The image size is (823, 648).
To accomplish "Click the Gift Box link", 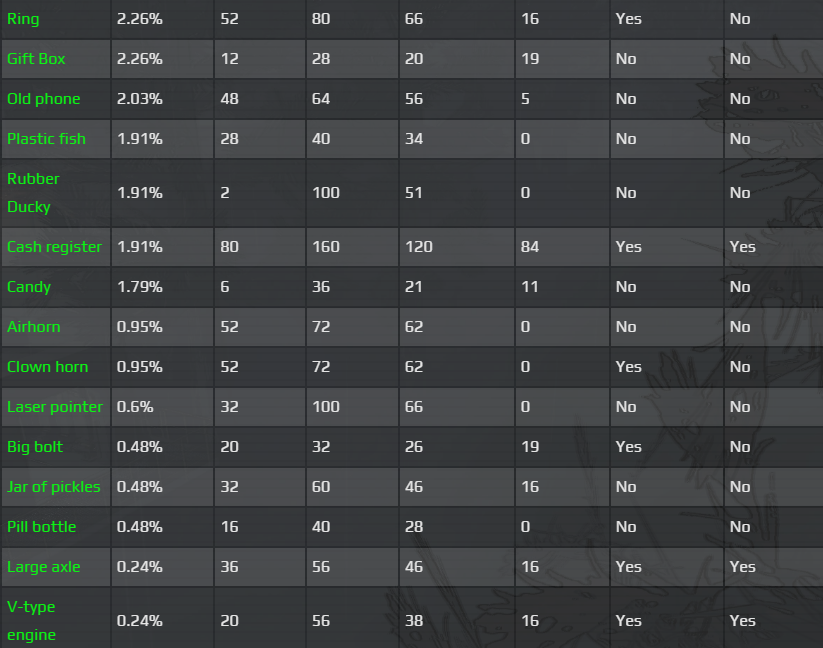I will tap(36, 59).
